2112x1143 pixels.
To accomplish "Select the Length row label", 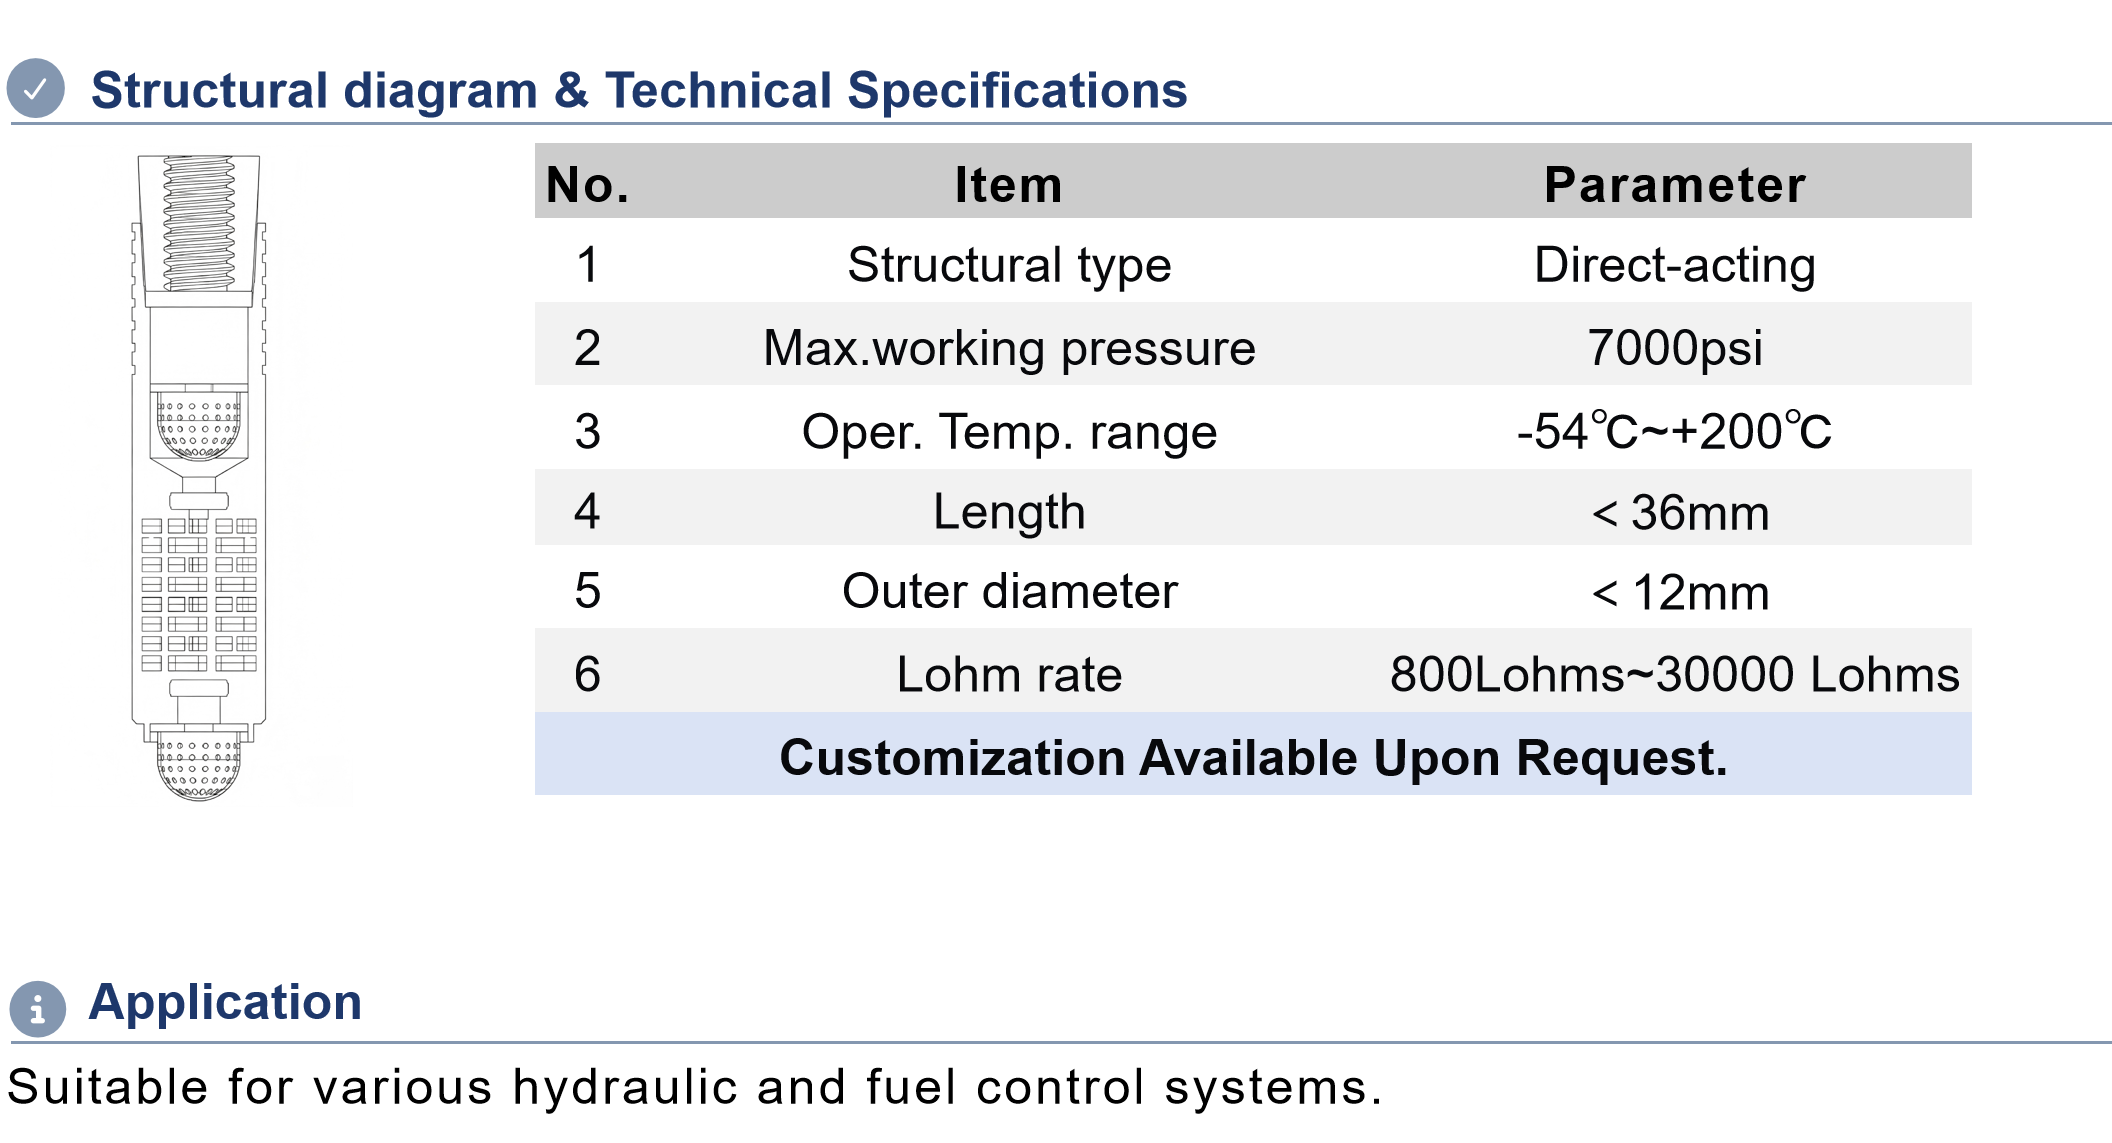I will 1009,512.
